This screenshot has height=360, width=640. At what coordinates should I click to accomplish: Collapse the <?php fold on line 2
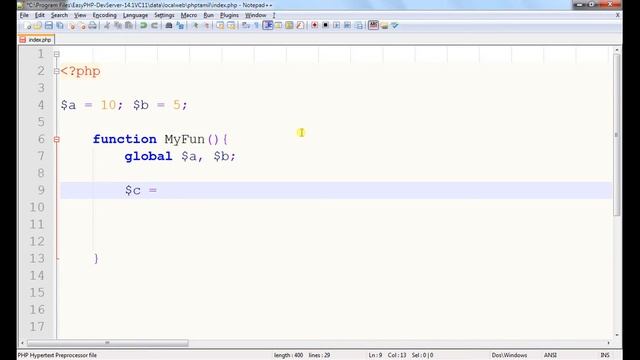click(x=57, y=71)
